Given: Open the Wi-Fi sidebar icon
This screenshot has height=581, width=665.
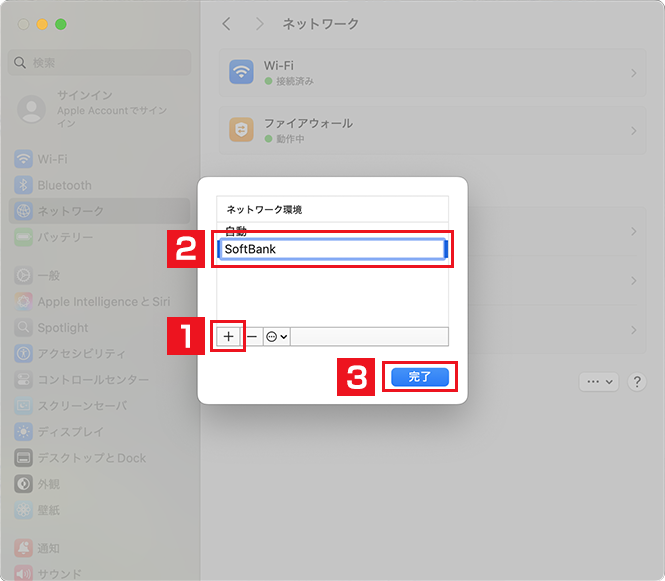Looking at the screenshot, I should pos(23,159).
